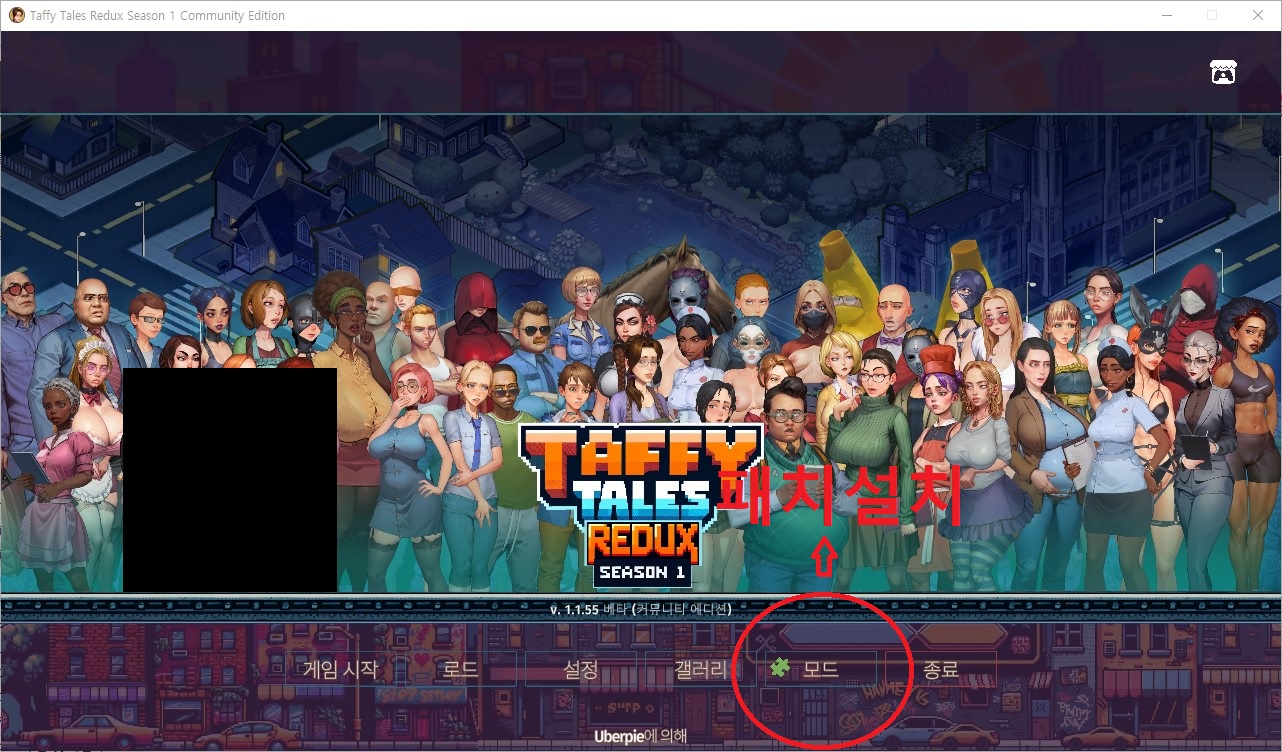
Task: Click the black redacted rectangle
Action: [x=230, y=480]
